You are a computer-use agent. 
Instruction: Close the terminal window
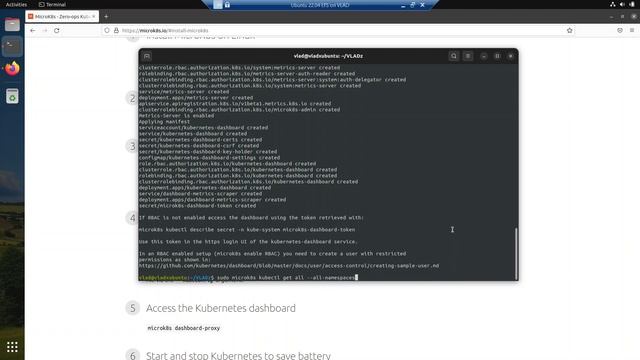[x=511, y=56]
